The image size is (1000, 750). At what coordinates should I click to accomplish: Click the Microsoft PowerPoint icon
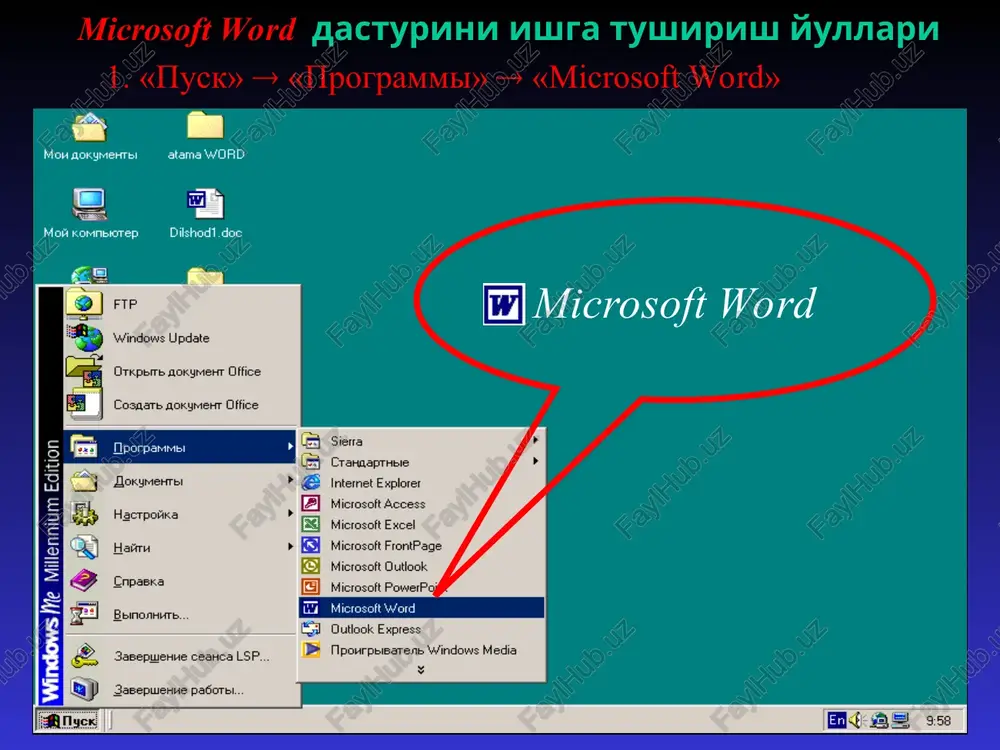point(311,587)
